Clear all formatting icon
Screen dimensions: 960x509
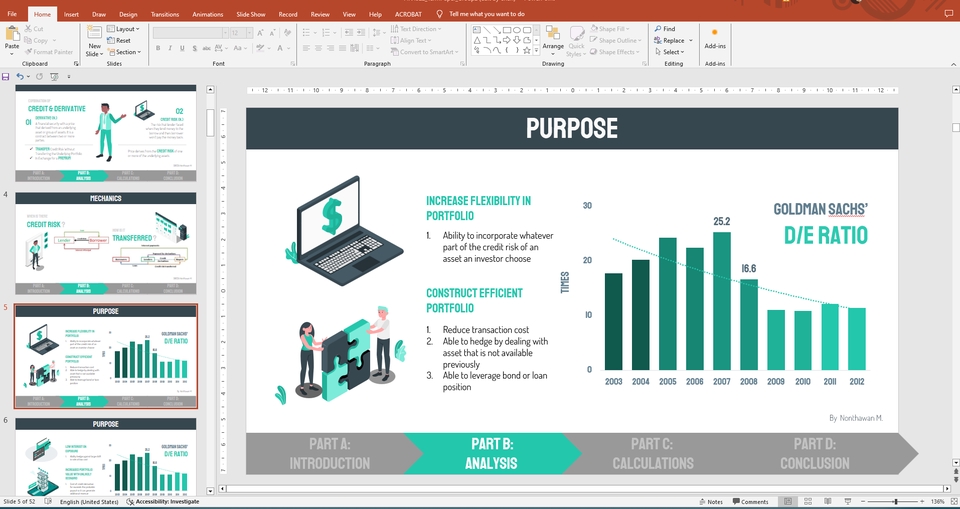[x=287, y=32]
